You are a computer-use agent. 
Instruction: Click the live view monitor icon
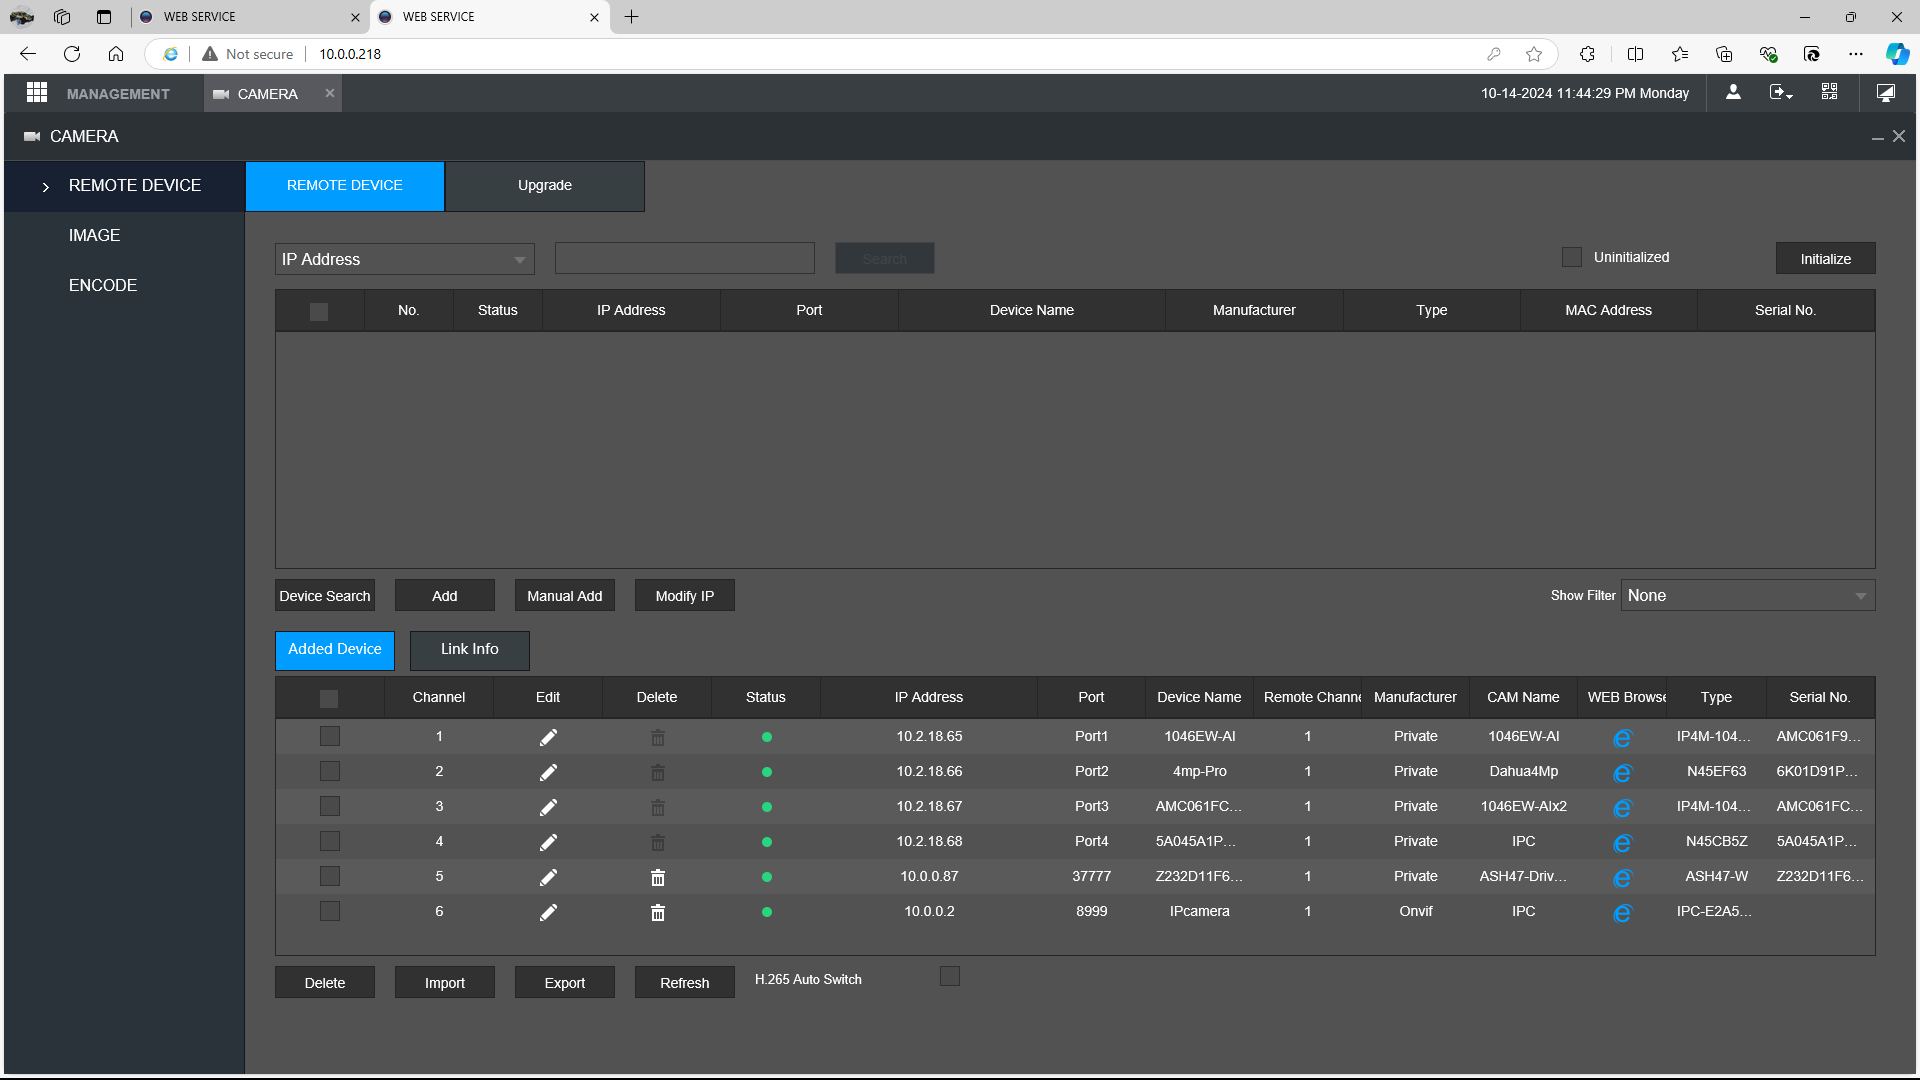pos(1885,93)
